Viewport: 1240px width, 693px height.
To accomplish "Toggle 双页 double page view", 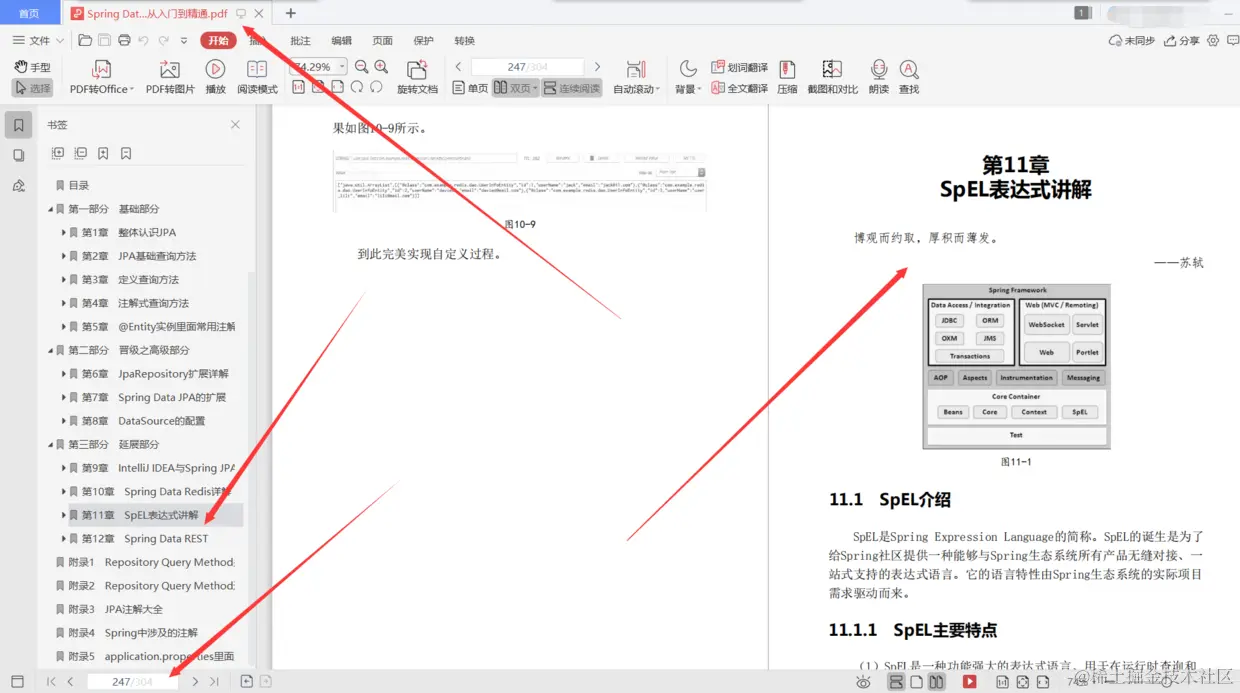I will click(x=515, y=88).
